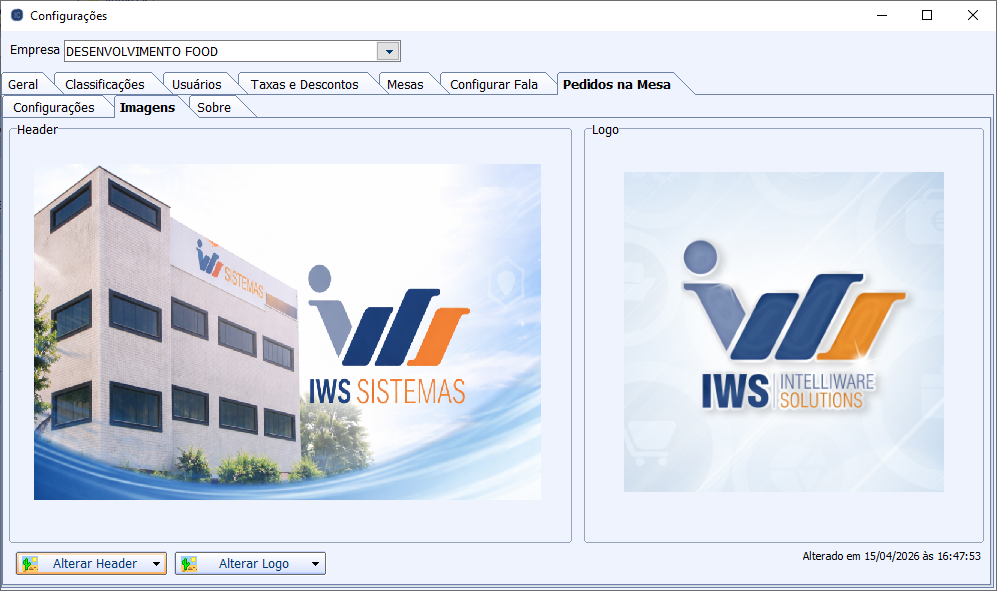Switch to the Configurar Fala tab
This screenshot has height=591, width=997.
[494, 84]
